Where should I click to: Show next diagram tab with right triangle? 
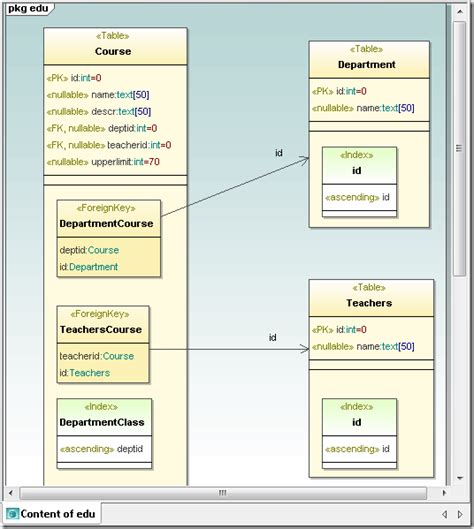pos(459,514)
